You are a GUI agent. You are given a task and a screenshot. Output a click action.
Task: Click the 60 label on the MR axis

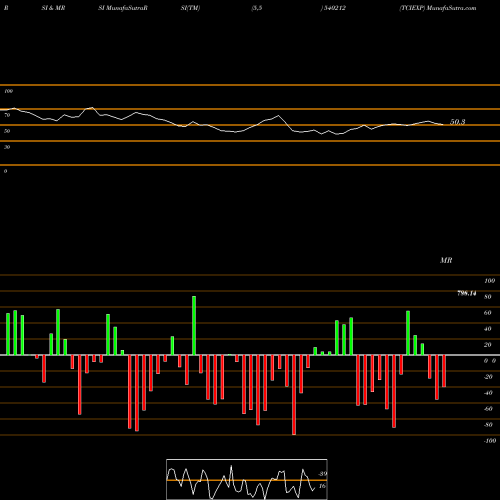[x=488, y=313]
